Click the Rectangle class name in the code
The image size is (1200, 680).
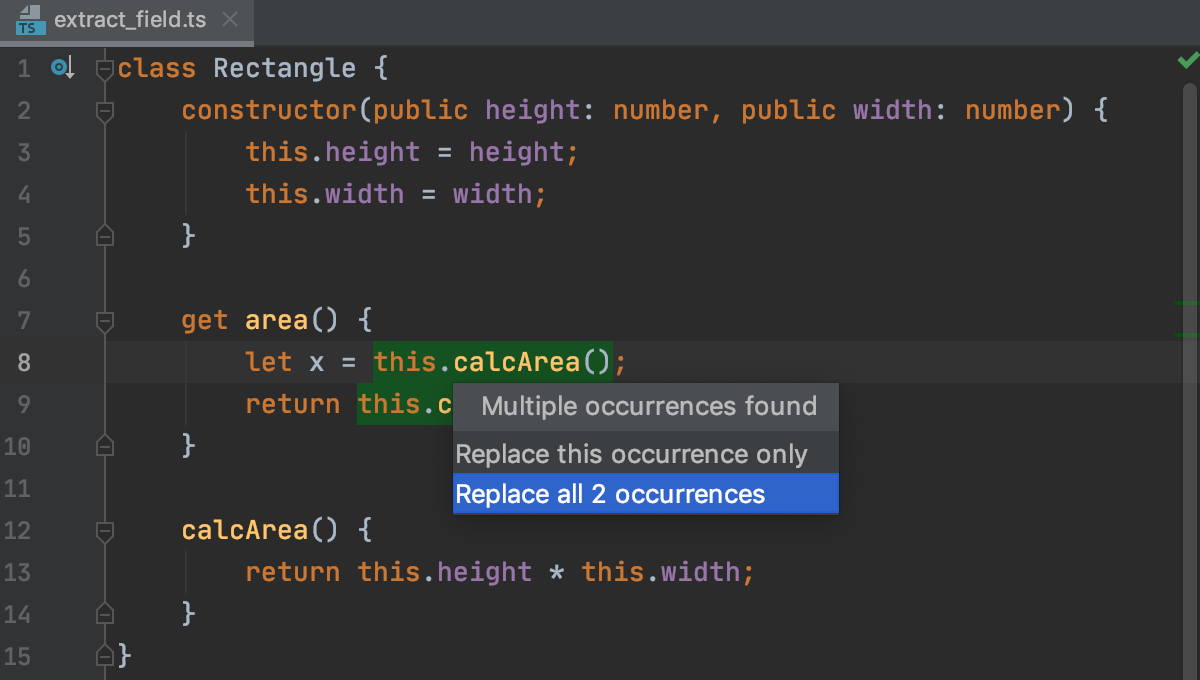pos(284,67)
